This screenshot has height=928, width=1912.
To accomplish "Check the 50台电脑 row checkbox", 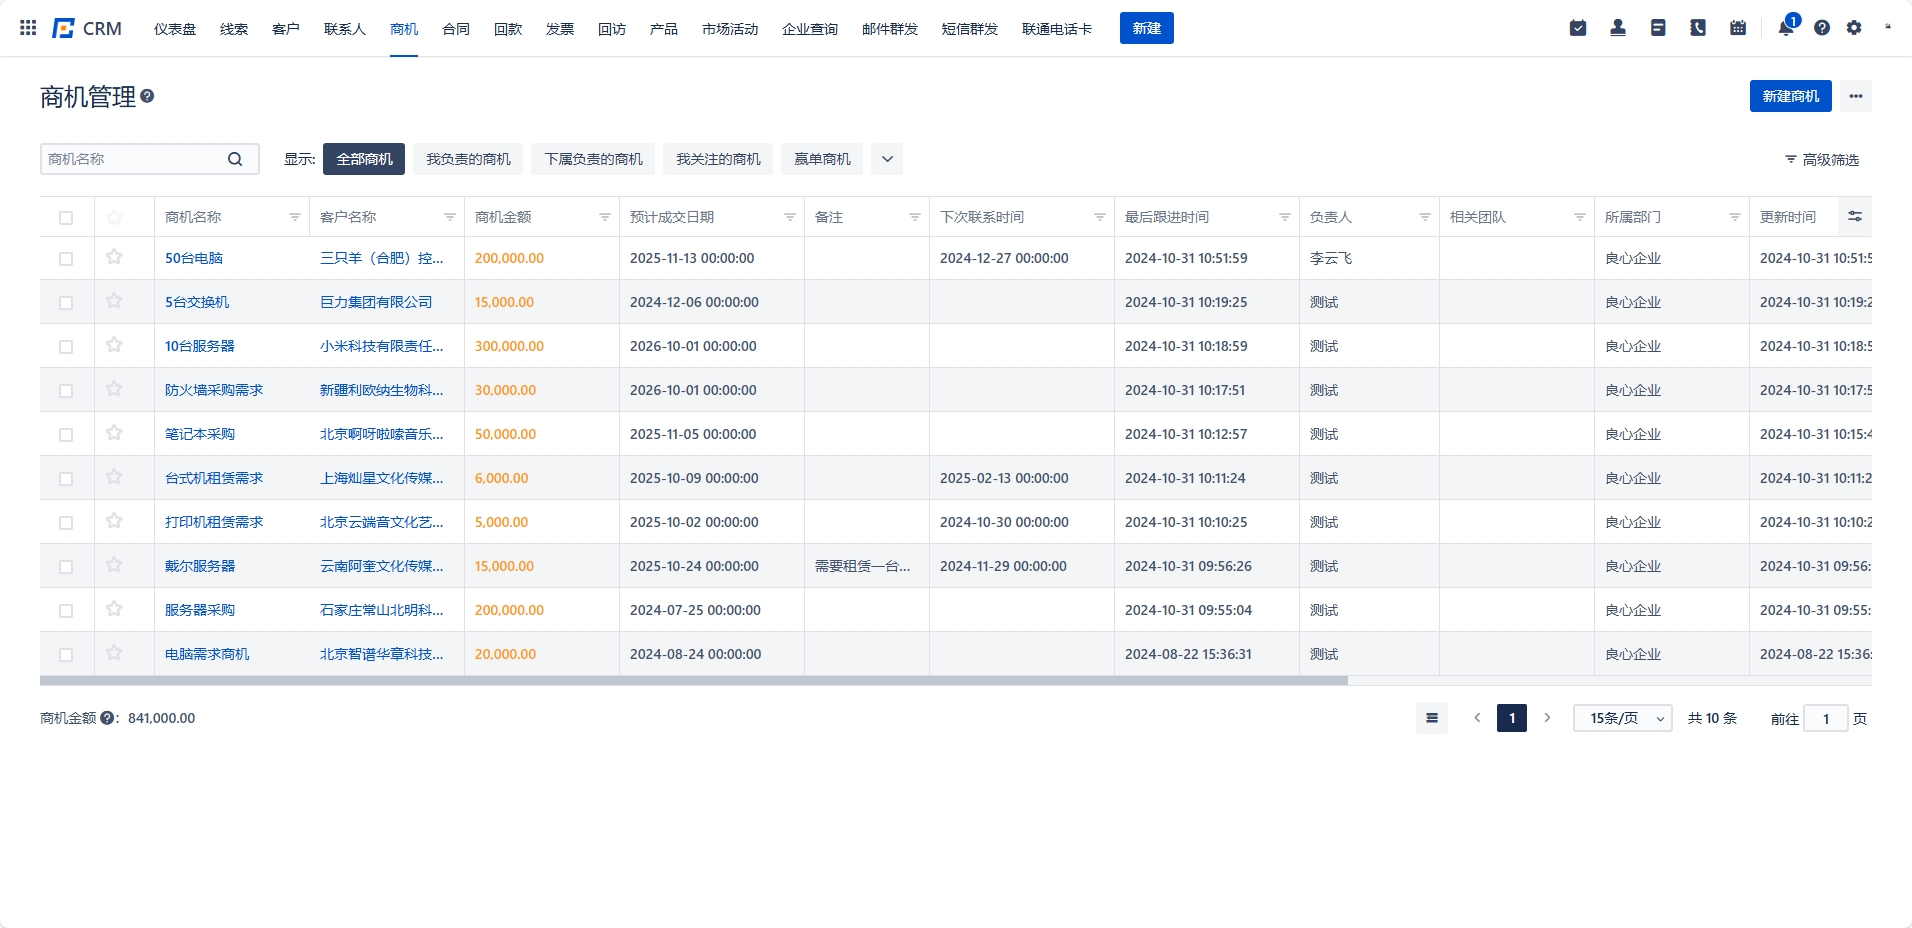I will pos(66,259).
